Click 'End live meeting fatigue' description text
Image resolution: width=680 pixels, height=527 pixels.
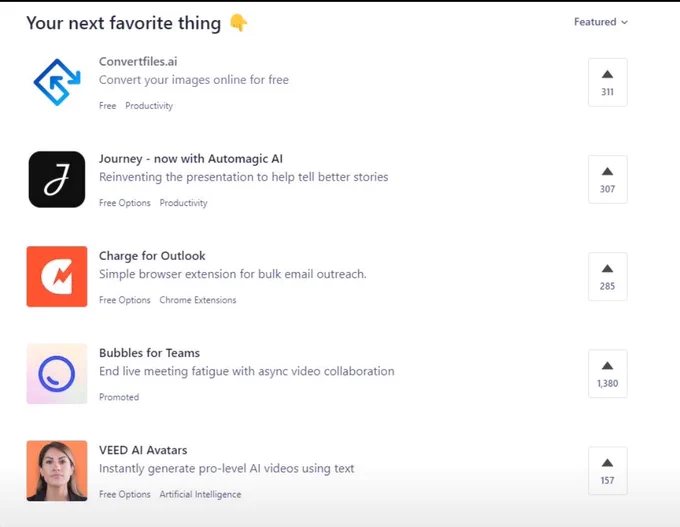(247, 372)
